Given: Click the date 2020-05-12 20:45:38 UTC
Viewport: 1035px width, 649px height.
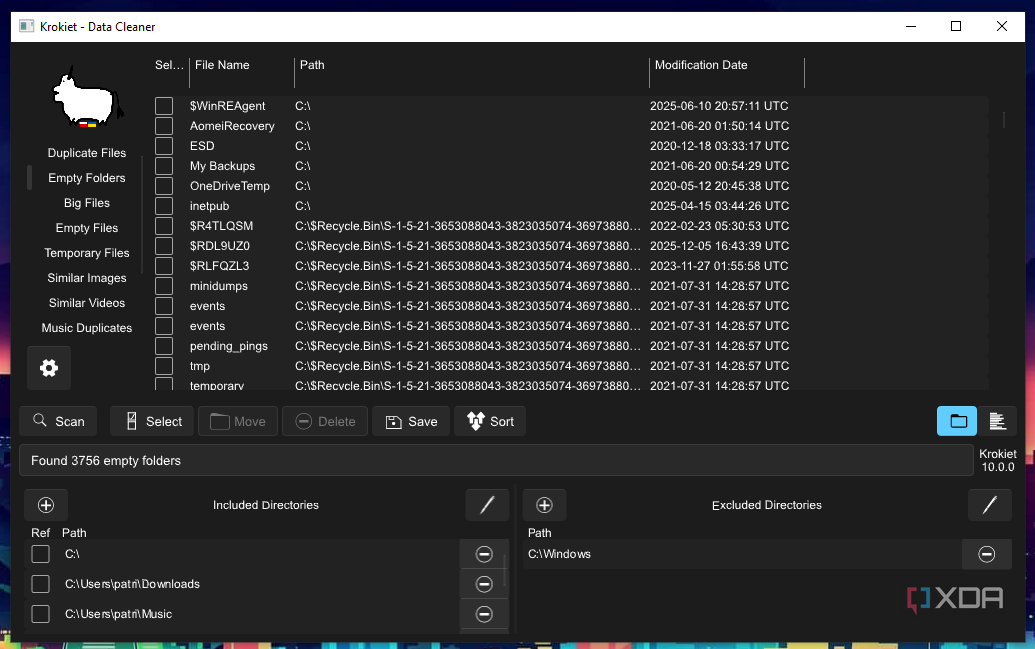Looking at the screenshot, I should click(719, 186).
